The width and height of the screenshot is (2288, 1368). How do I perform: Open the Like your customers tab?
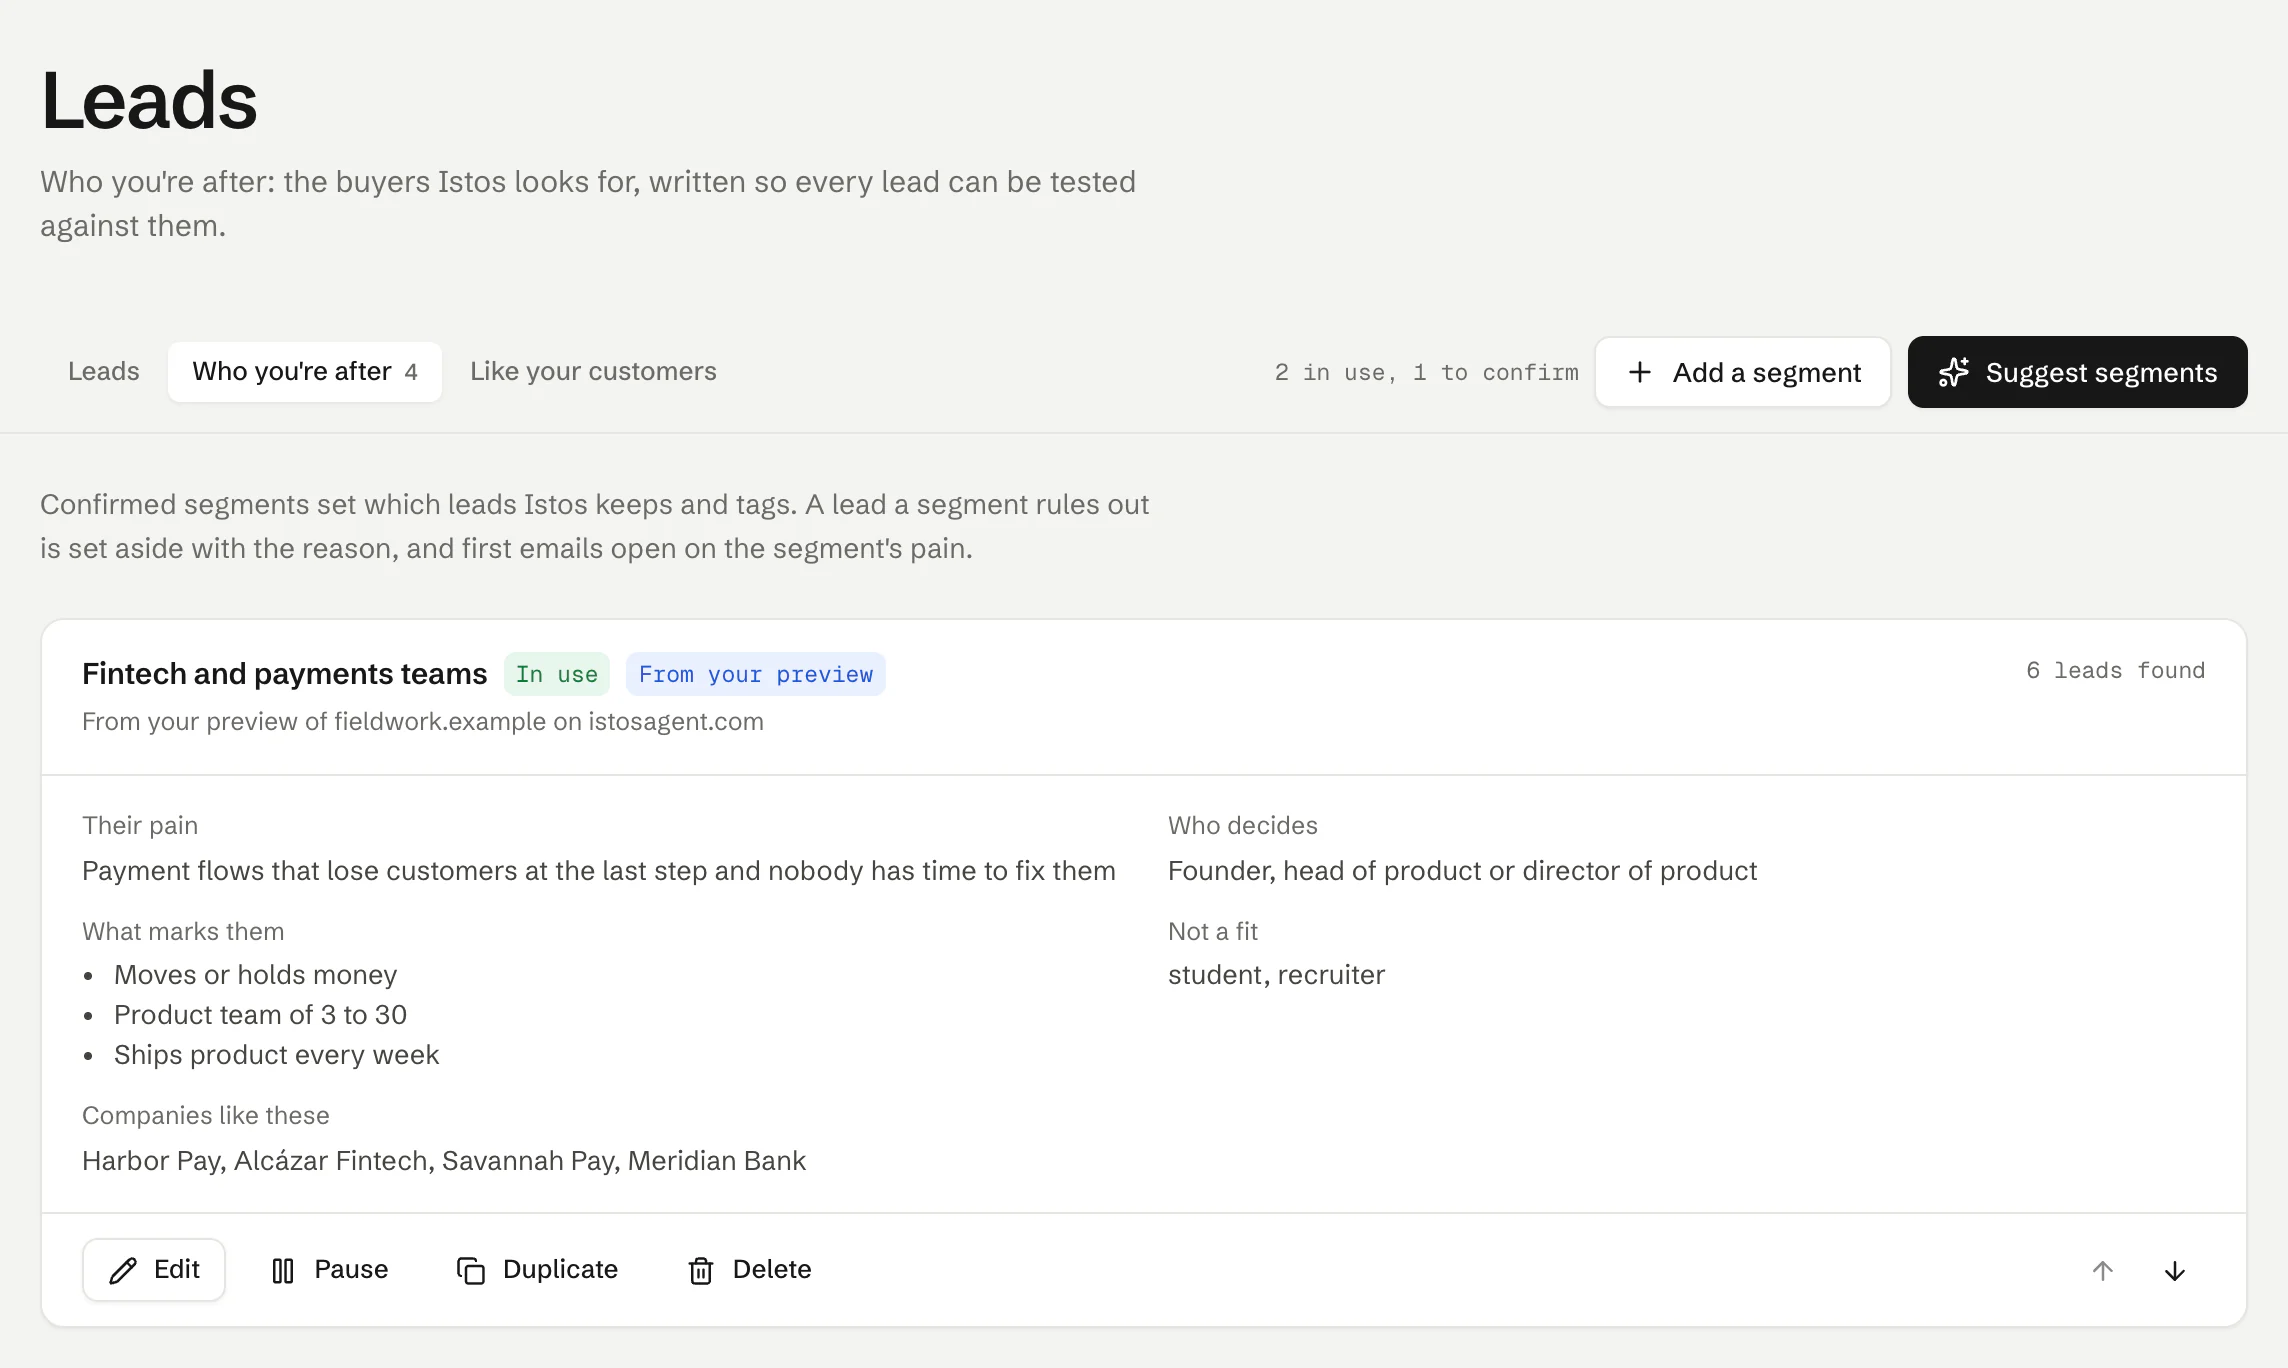tap(593, 371)
